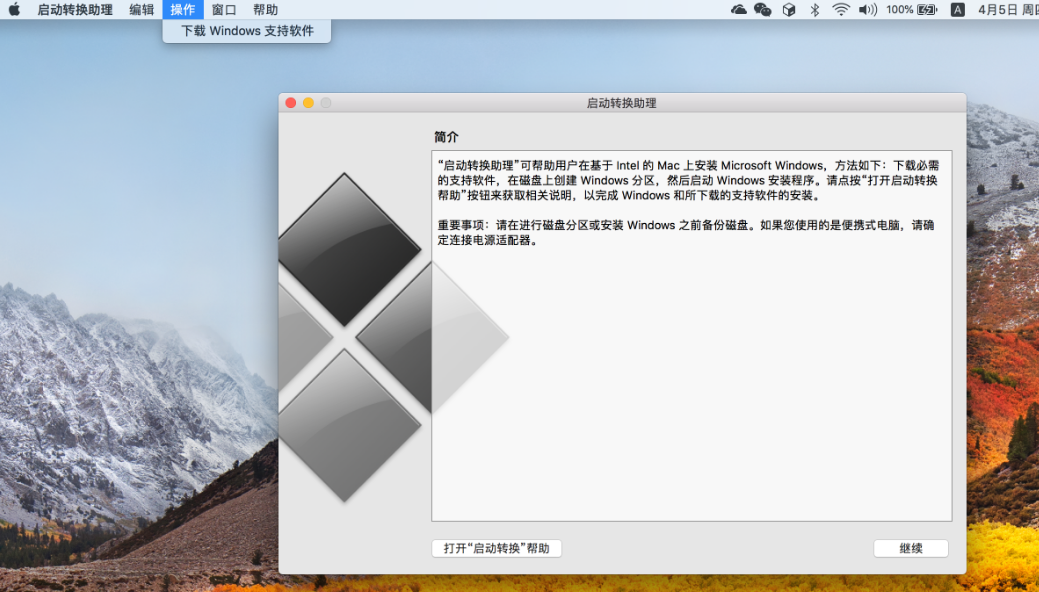Screen dimensions: 1039x592
Task: Open the 窗口 menu
Action: 224,9
